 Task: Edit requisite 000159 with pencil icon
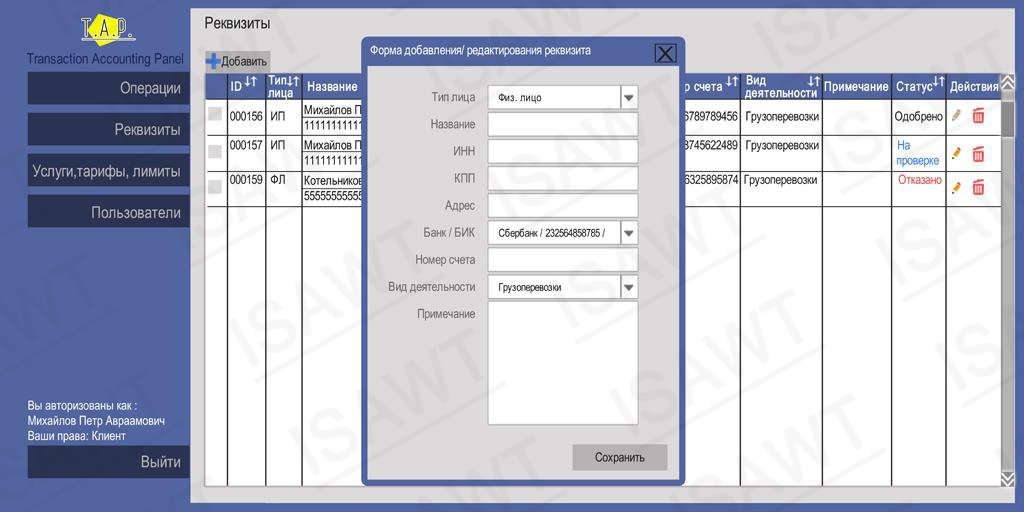point(956,187)
